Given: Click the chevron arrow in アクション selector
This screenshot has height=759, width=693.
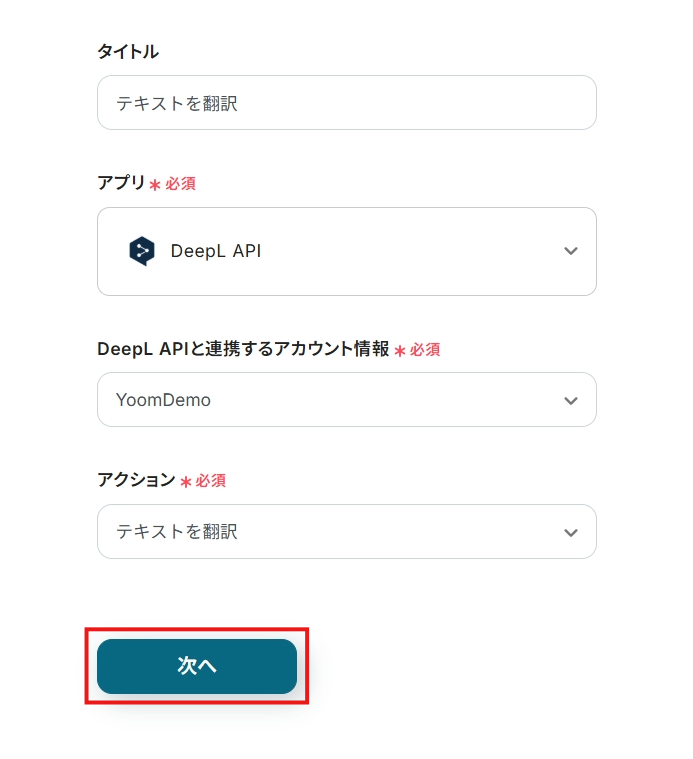Looking at the screenshot, I should pos(571,532).
